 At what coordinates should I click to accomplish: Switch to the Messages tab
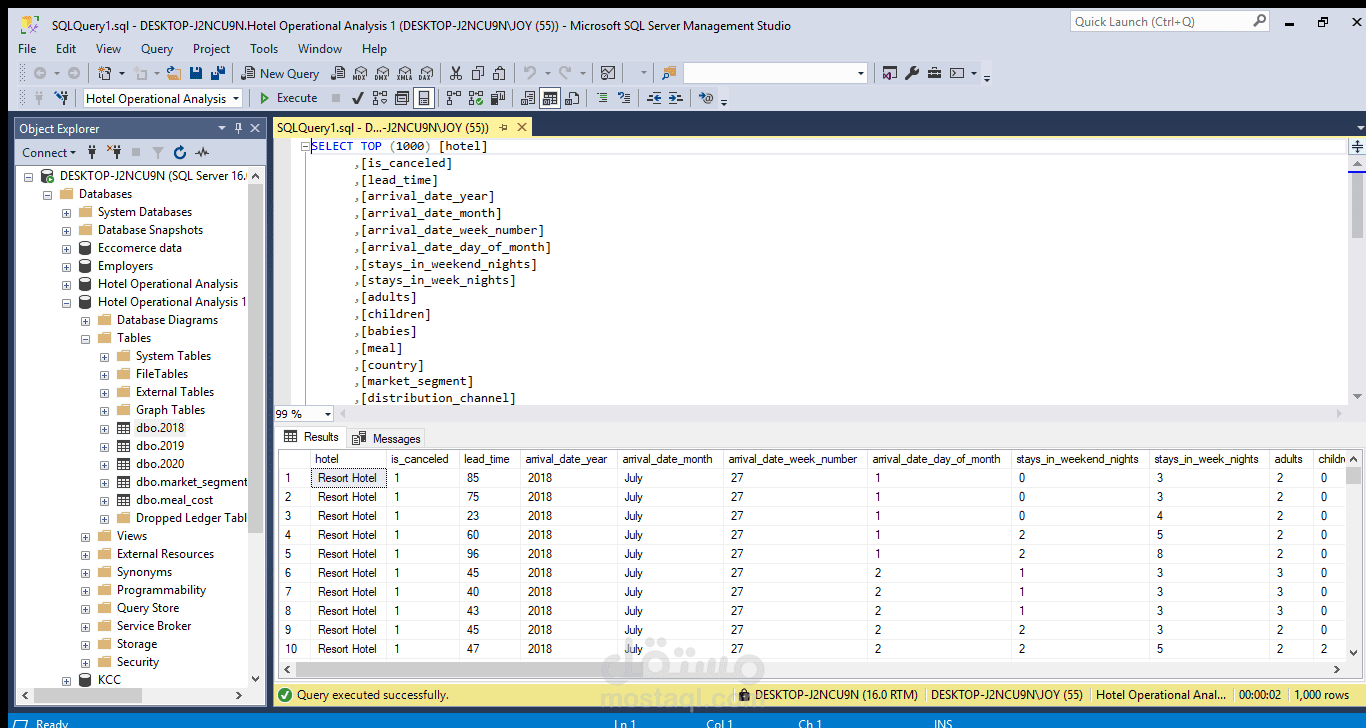387,438
